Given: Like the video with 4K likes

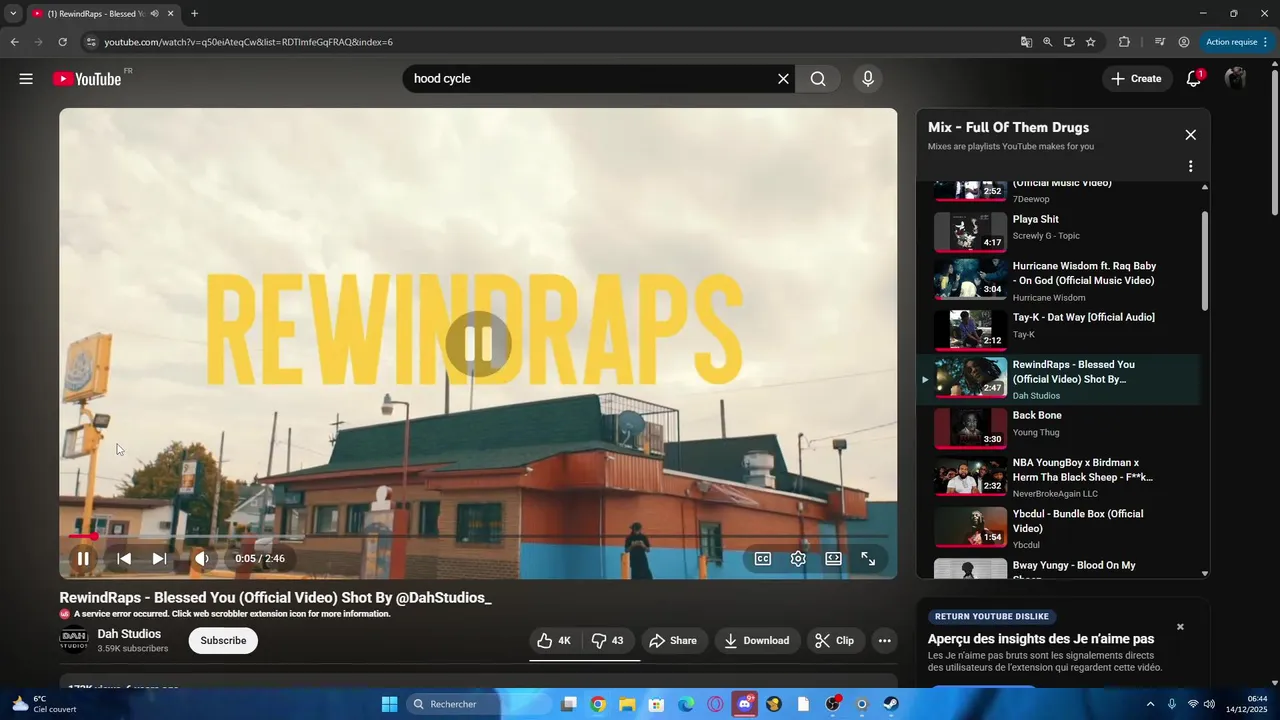Looking at the screenshot, I should coord(555,641).
